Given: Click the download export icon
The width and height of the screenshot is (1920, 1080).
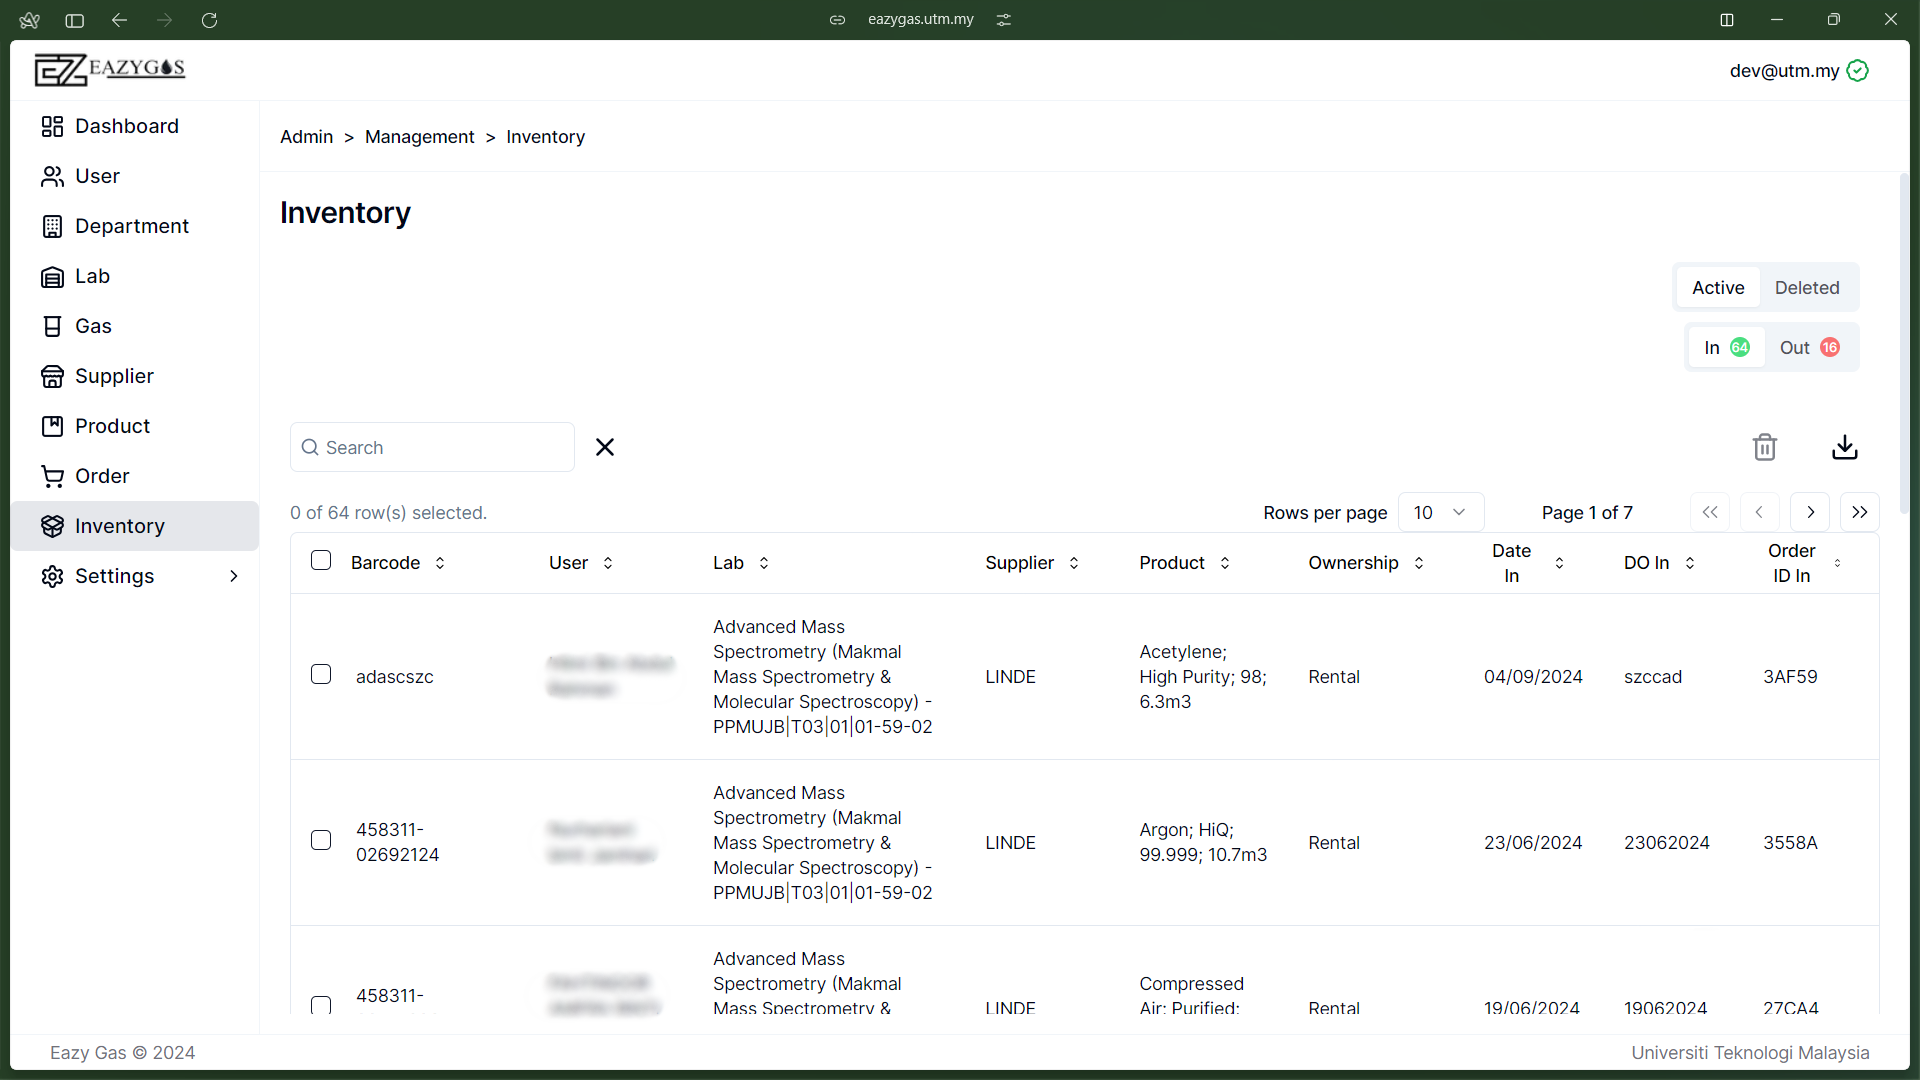Looking at the screenshot, I should click(x=1844, y=447).
